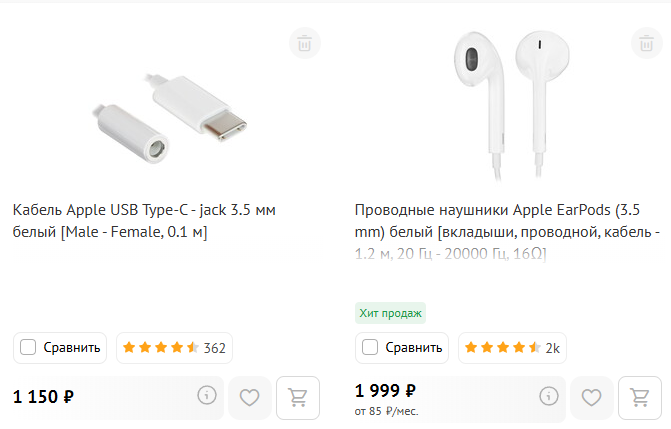Screen dimensions: 671x429
Task: Add Apple EarPods to favorites with heart icon
Action: 592,397
